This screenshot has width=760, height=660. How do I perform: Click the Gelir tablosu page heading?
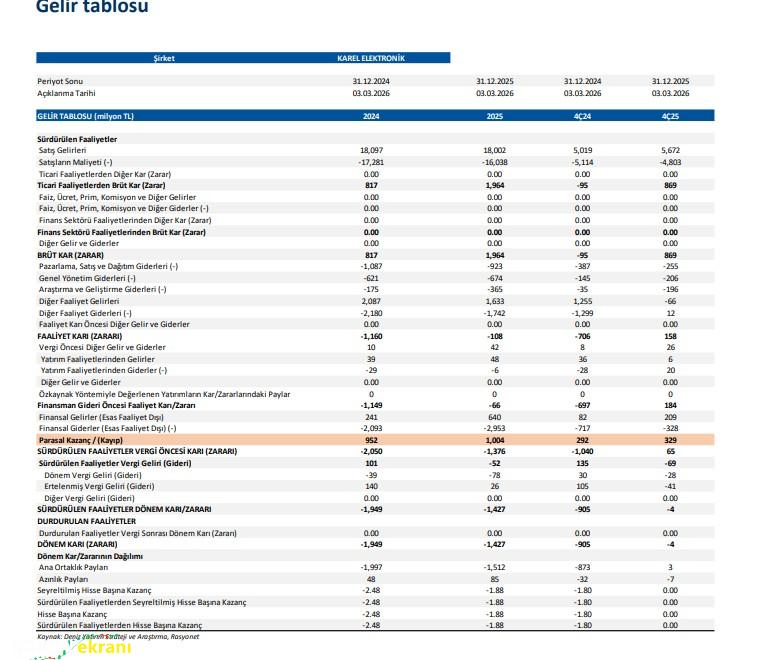coord(92,8)
